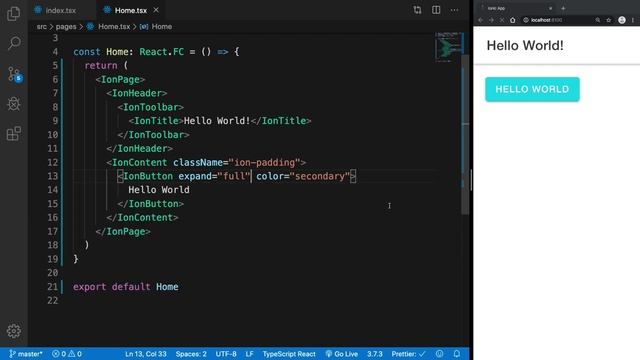
Task: Click the browser zoom magnifier icon
Action: coord(598,20)
